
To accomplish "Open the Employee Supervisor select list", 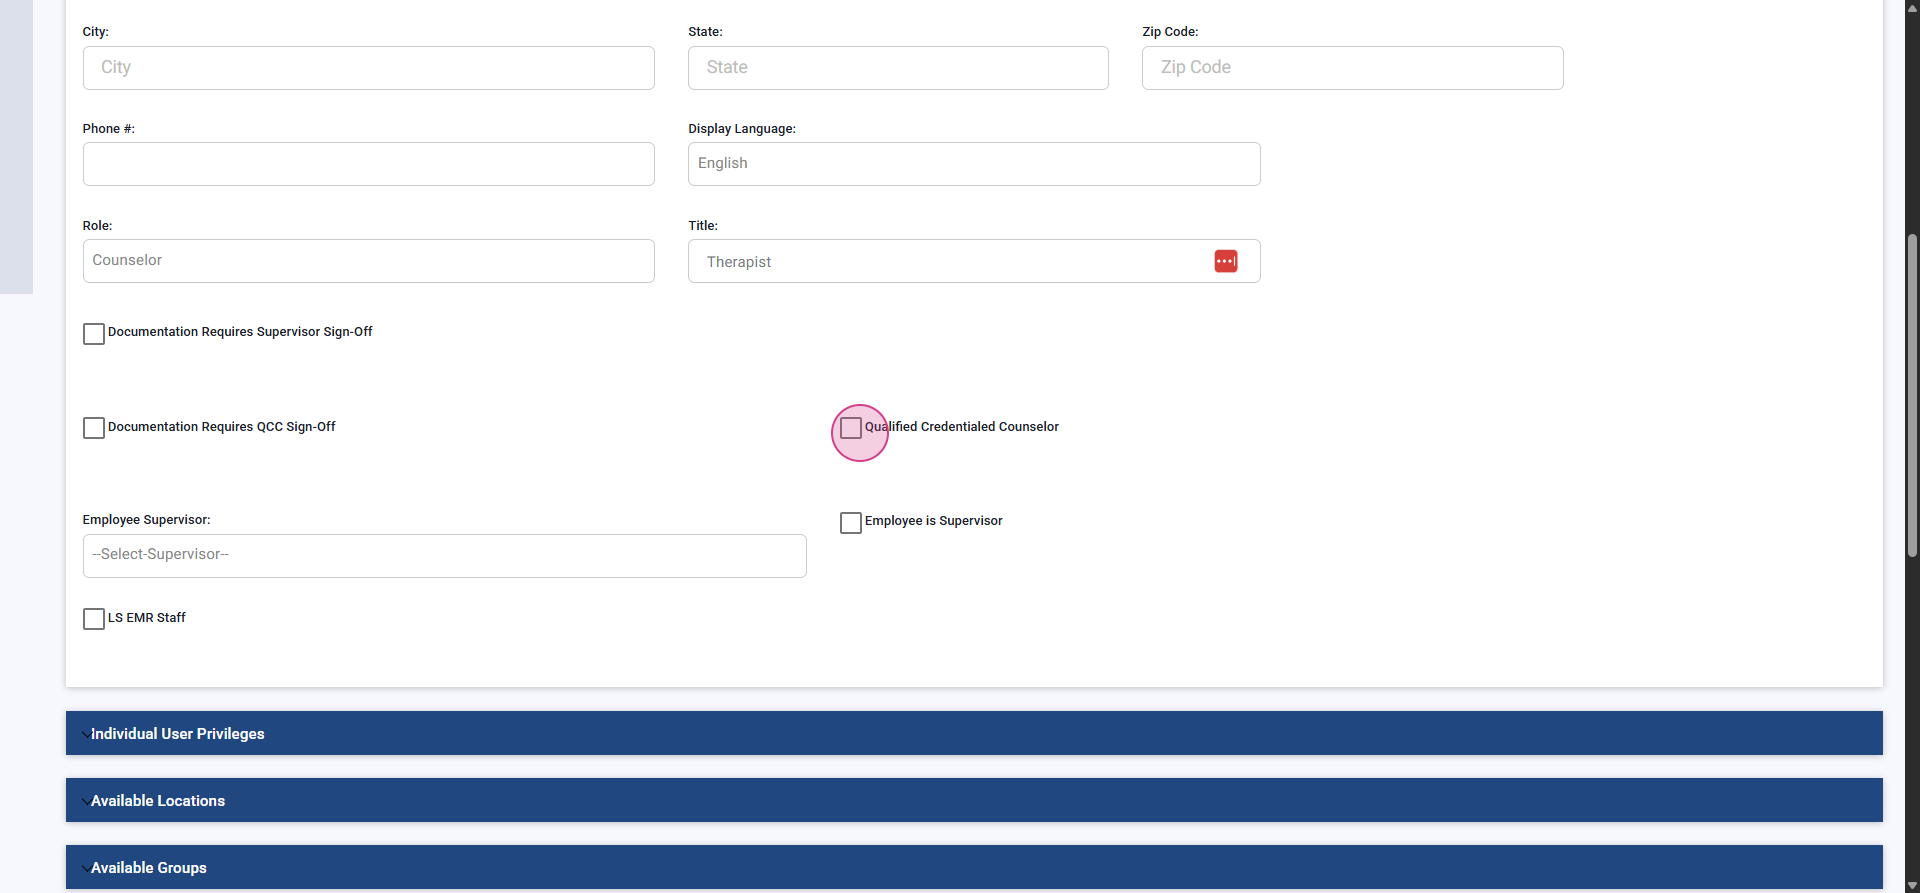I will pos(444,556).
